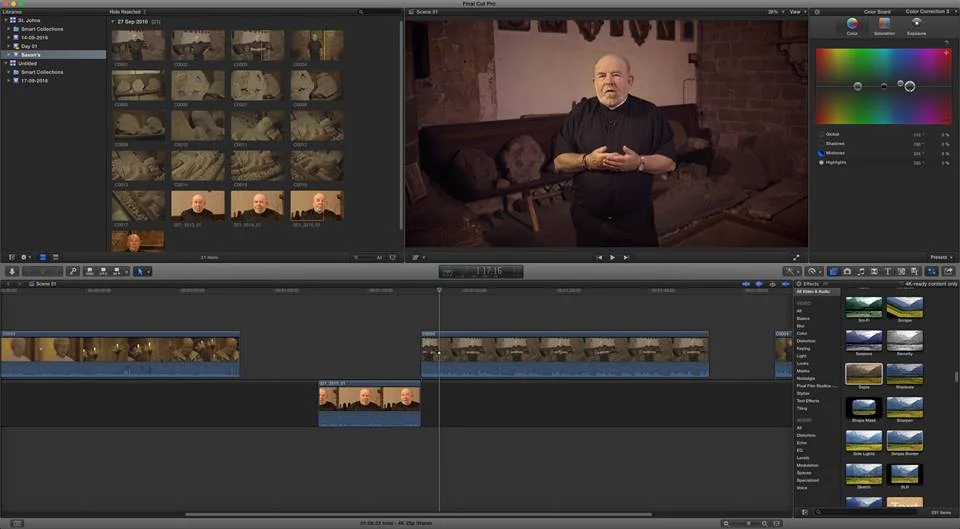This screenshot has width=960, height=529.
Task: Select the Shape Mask effect thumbnail
Action: click(x=863, y=407)
